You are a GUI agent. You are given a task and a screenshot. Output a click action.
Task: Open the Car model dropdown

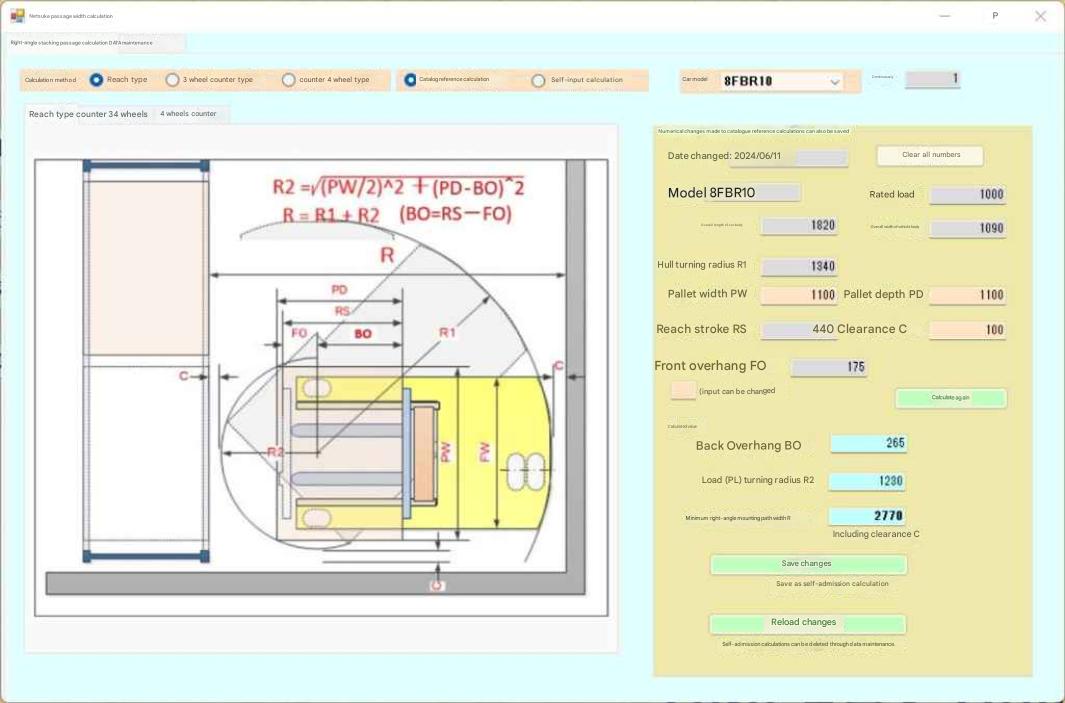point(834,82)
